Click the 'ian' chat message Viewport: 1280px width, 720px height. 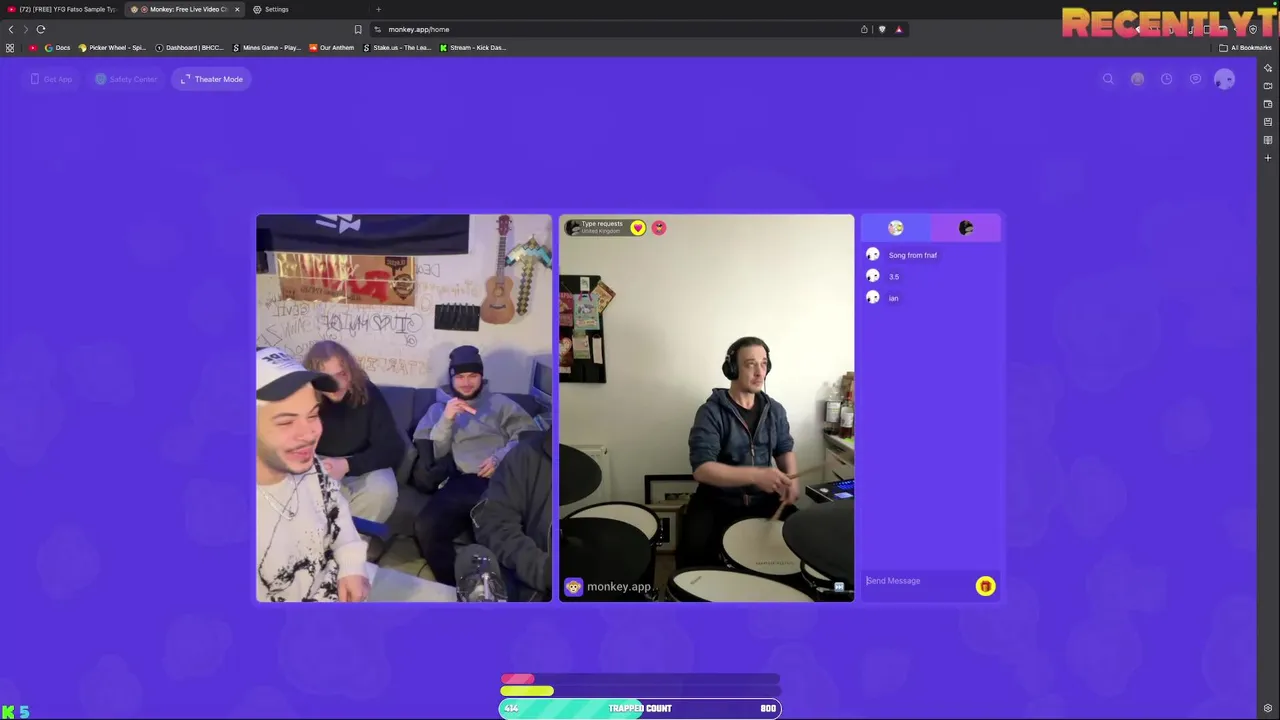tap(894, 298)
